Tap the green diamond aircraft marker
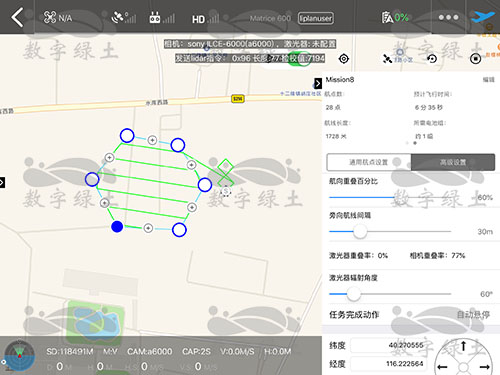The width and height of the screenshot is (500, 375). [x=226, y=166]
